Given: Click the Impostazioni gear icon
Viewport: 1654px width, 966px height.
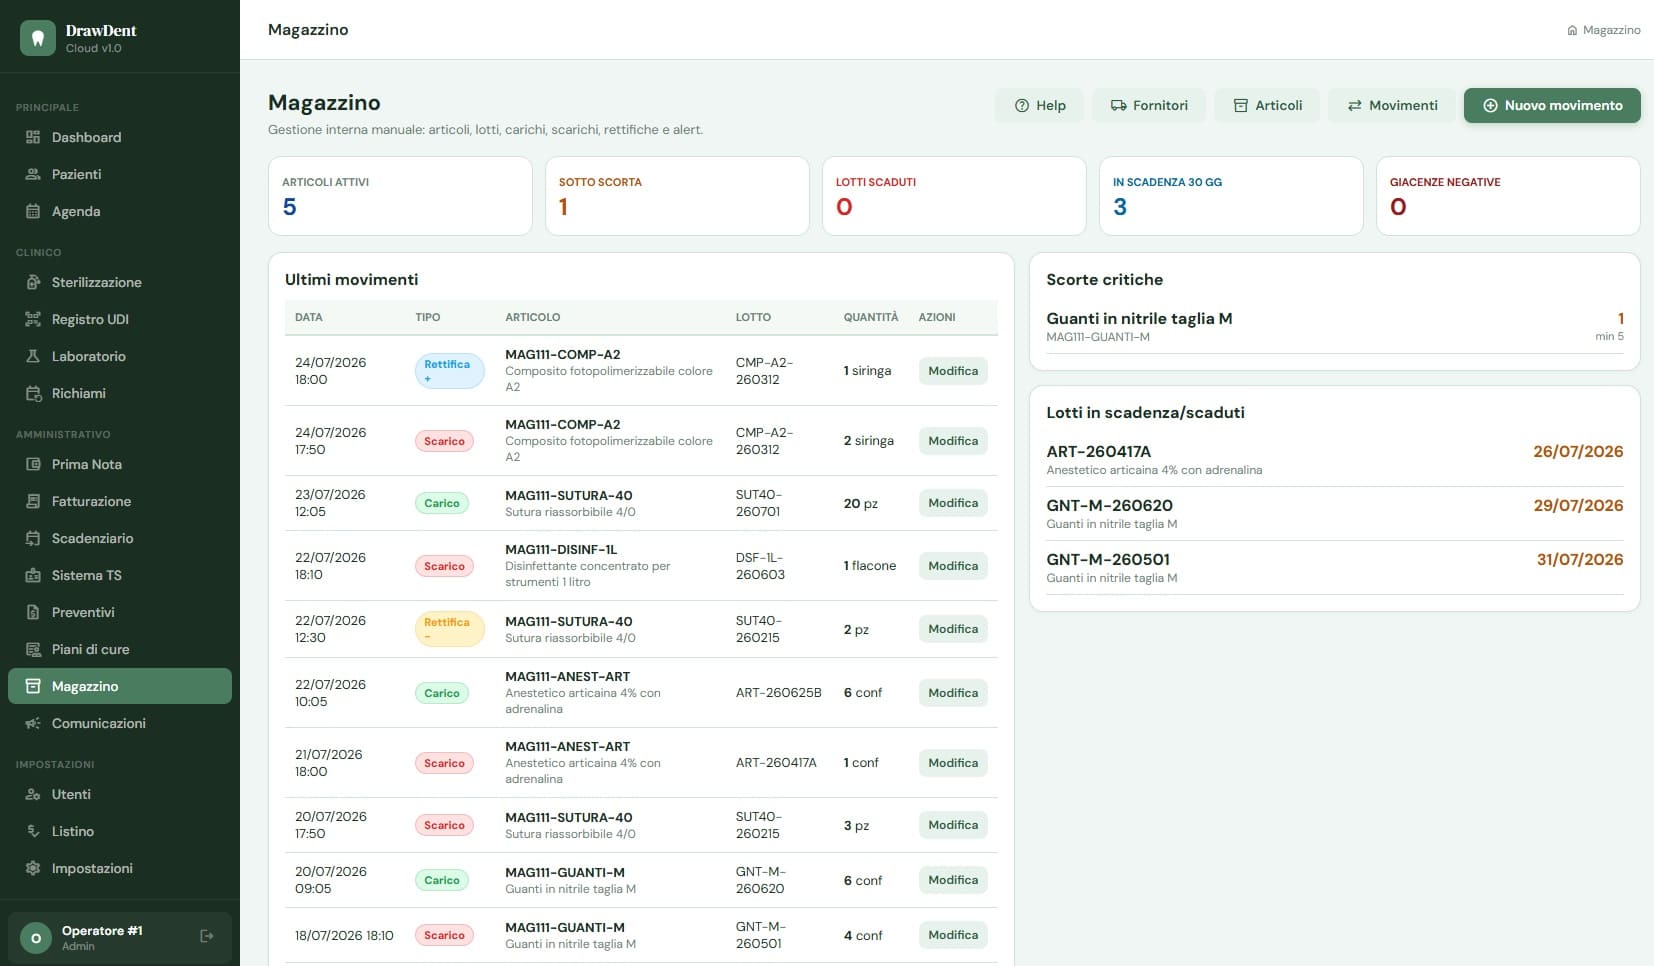Looking at the screenshot, I should coord(33,868).
